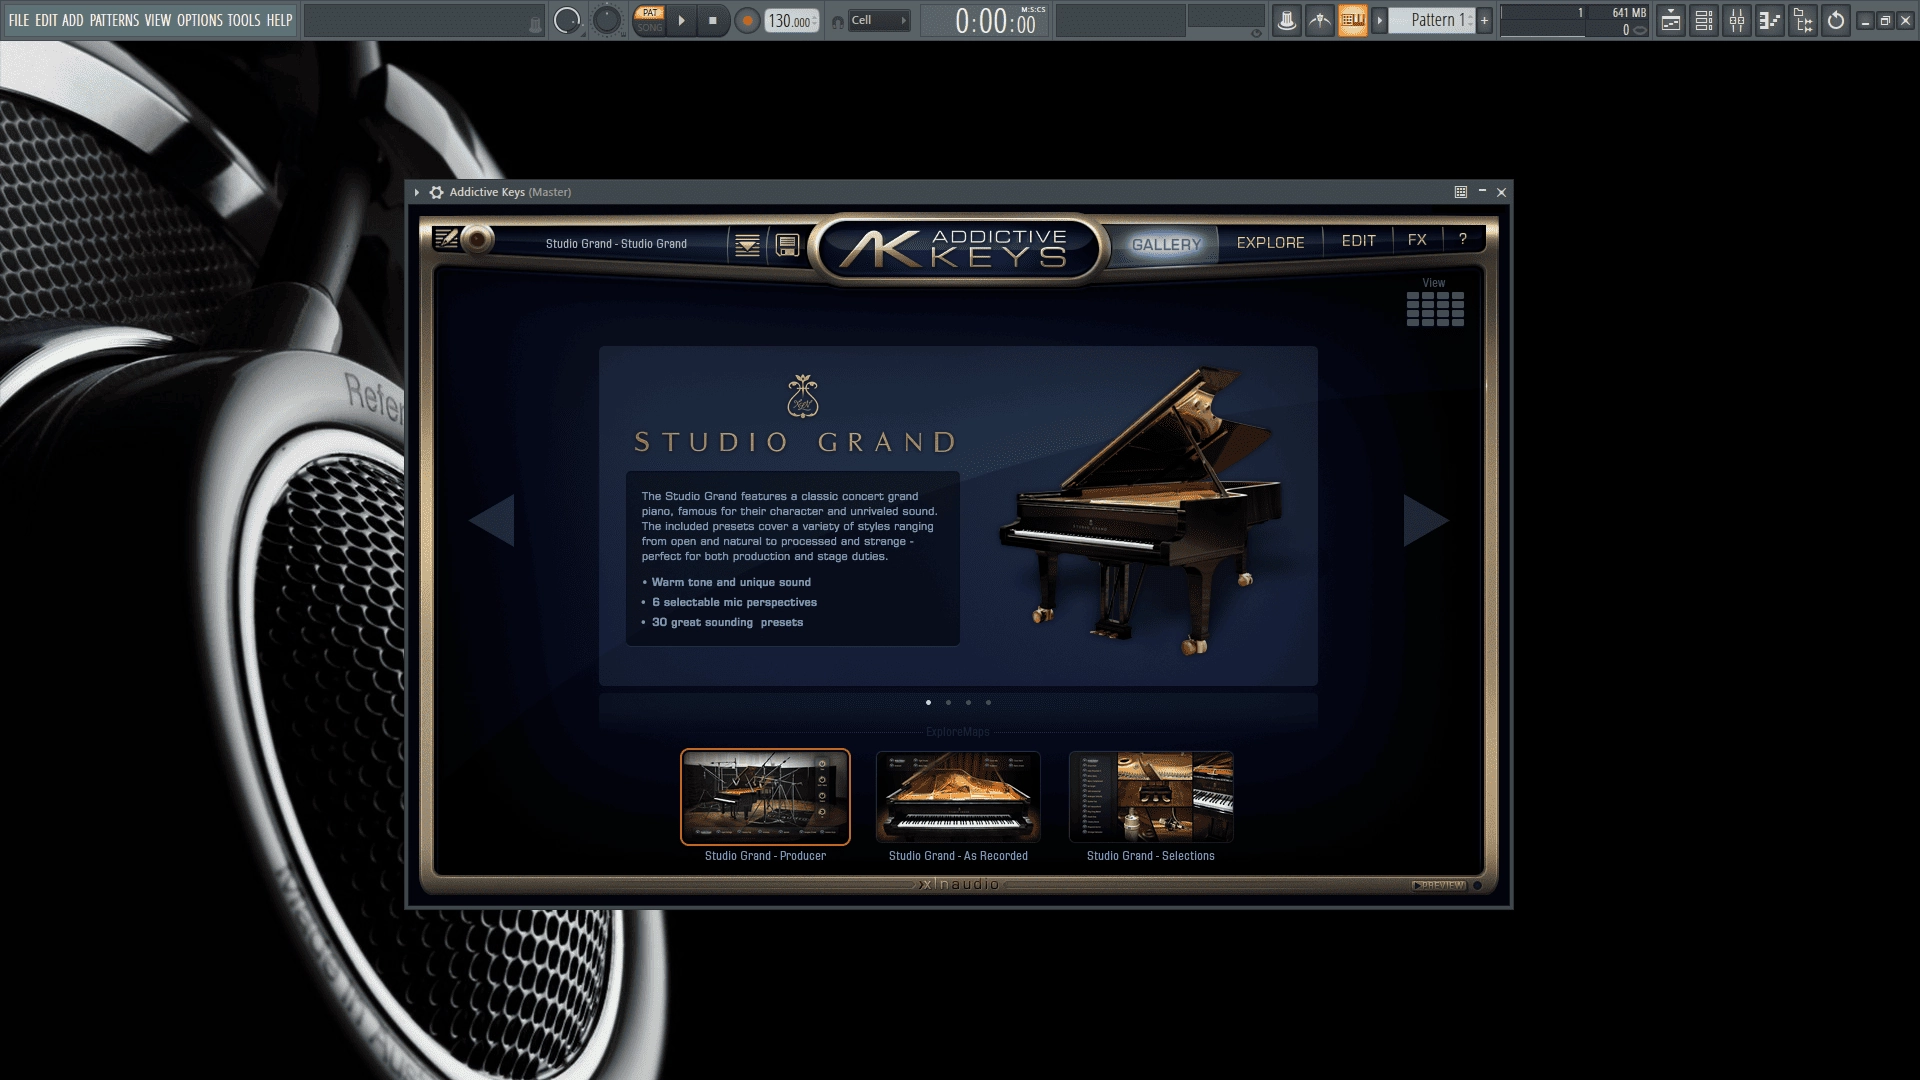Screen dimensions: 1920x1080
Task: Close the Addictive Keys plugin window
Action: point(1501,192)
